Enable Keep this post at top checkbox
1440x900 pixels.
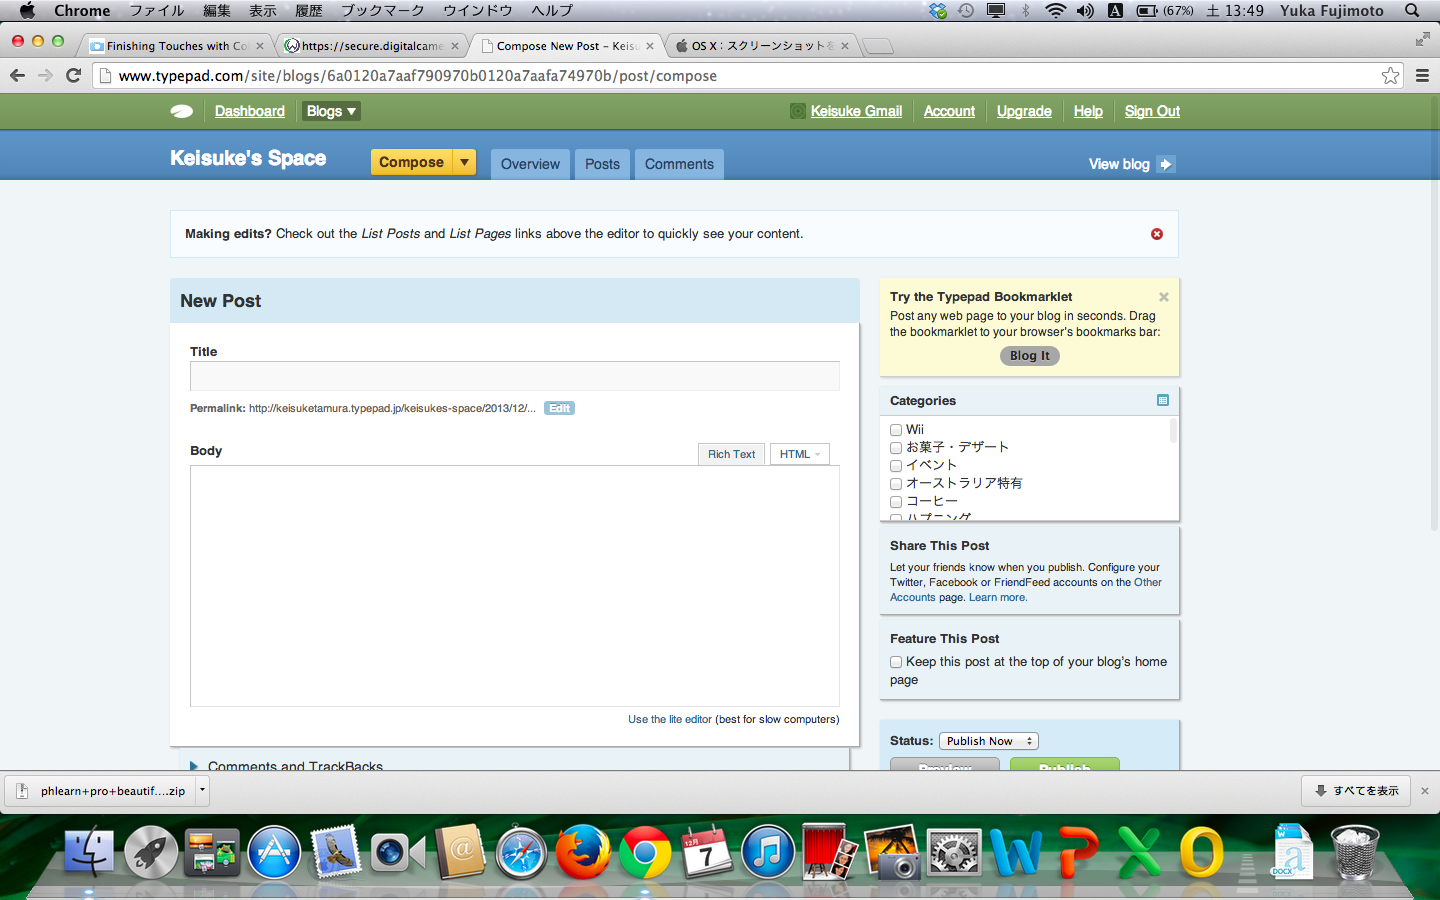point(896,662)
